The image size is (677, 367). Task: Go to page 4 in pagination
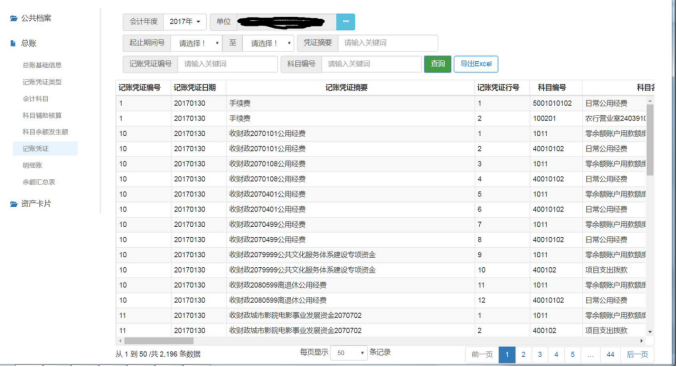556,354
